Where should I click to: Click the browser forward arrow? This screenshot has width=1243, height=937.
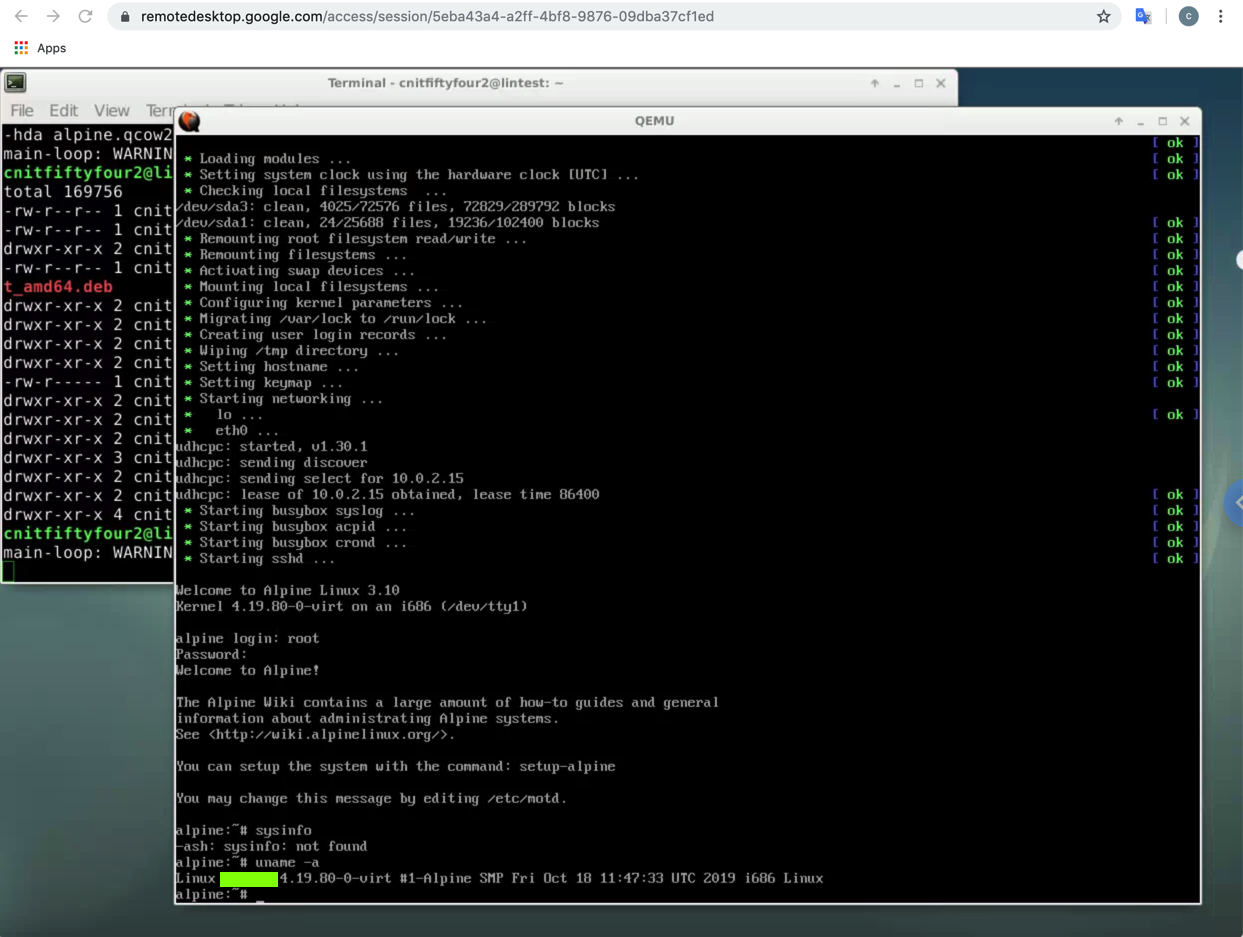point(53,16)
